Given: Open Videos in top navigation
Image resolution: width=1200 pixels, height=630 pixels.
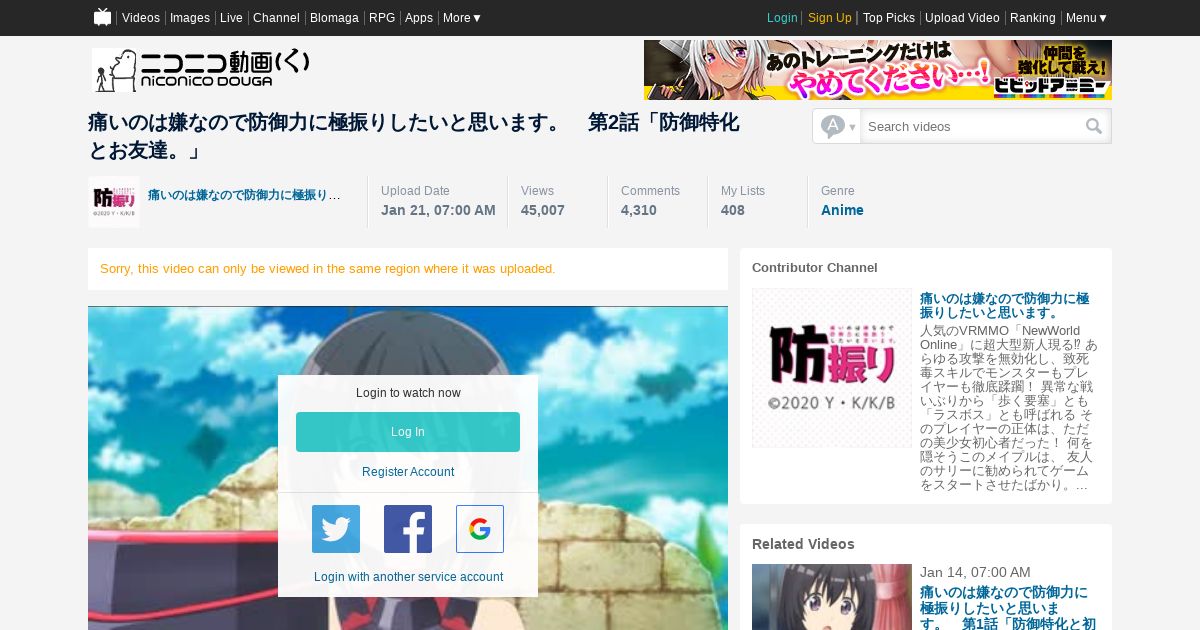Looking at the screenshot, I should pos(141,18).
